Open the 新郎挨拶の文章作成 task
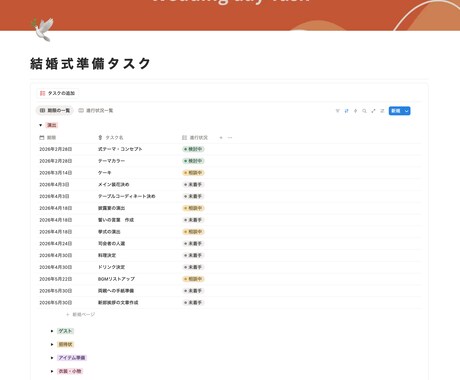 pos(118,303)
